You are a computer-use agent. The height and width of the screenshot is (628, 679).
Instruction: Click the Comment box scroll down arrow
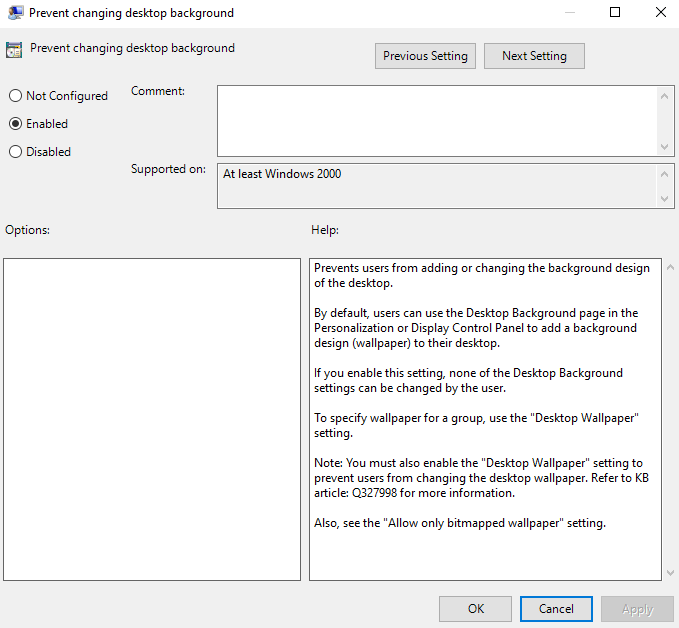(x=666, y=147)
